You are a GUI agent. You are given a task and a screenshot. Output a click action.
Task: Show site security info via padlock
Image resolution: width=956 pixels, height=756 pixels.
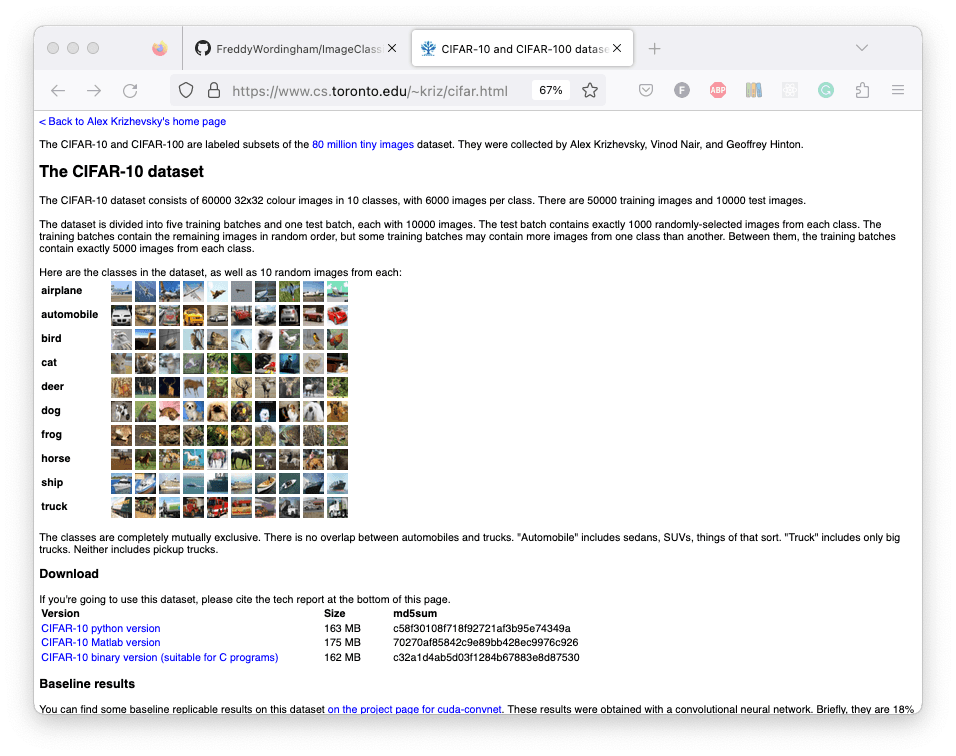(214, 91)
